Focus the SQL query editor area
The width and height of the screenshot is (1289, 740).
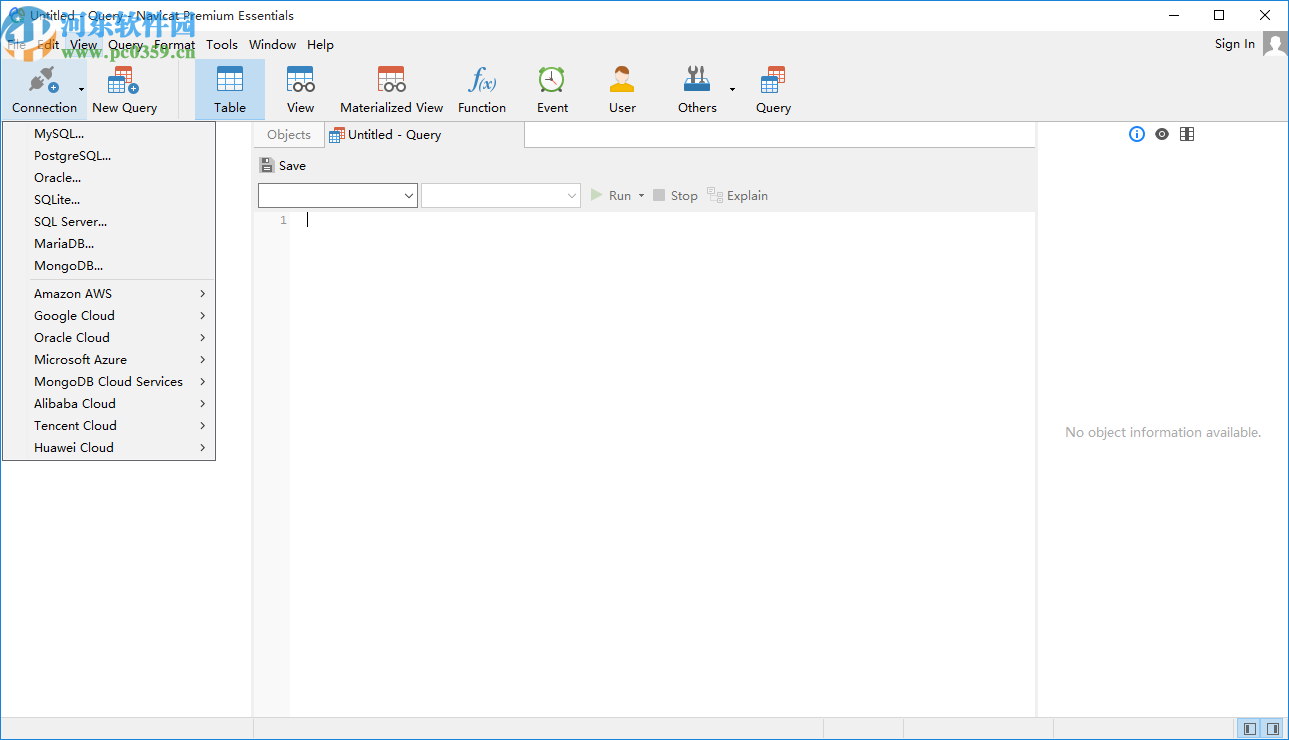pos(662,464)
